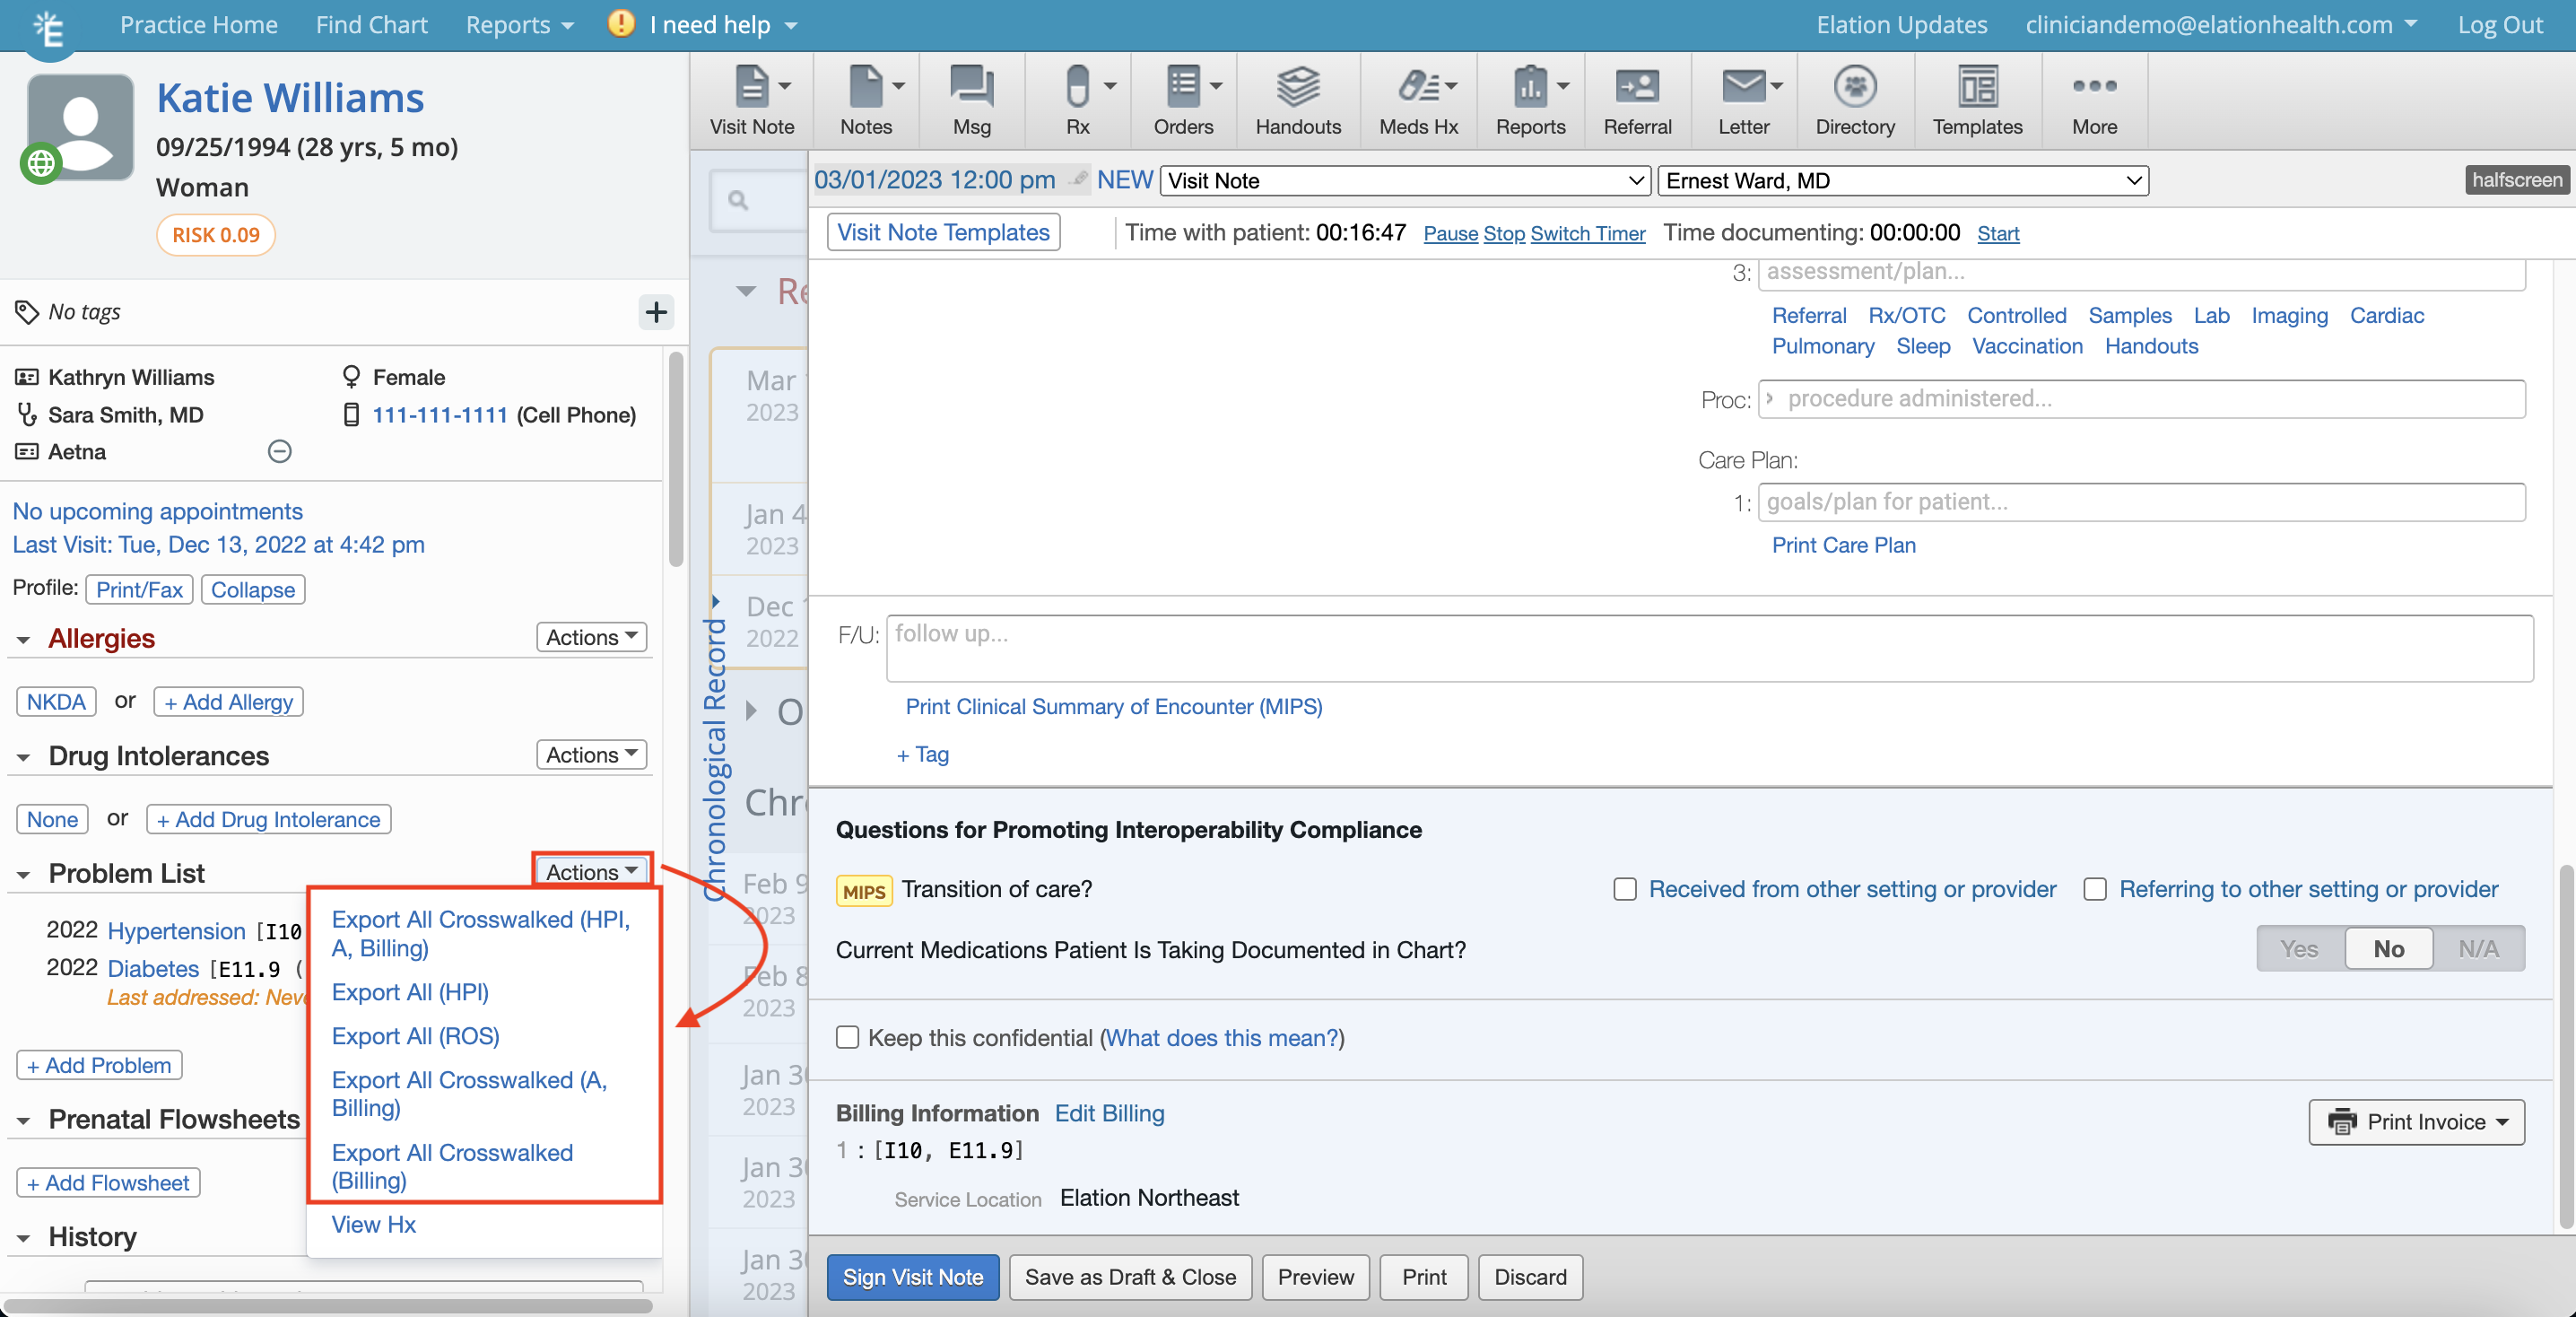Open the Templates icon
2576x1317 pixels.
click(1976, 98)
